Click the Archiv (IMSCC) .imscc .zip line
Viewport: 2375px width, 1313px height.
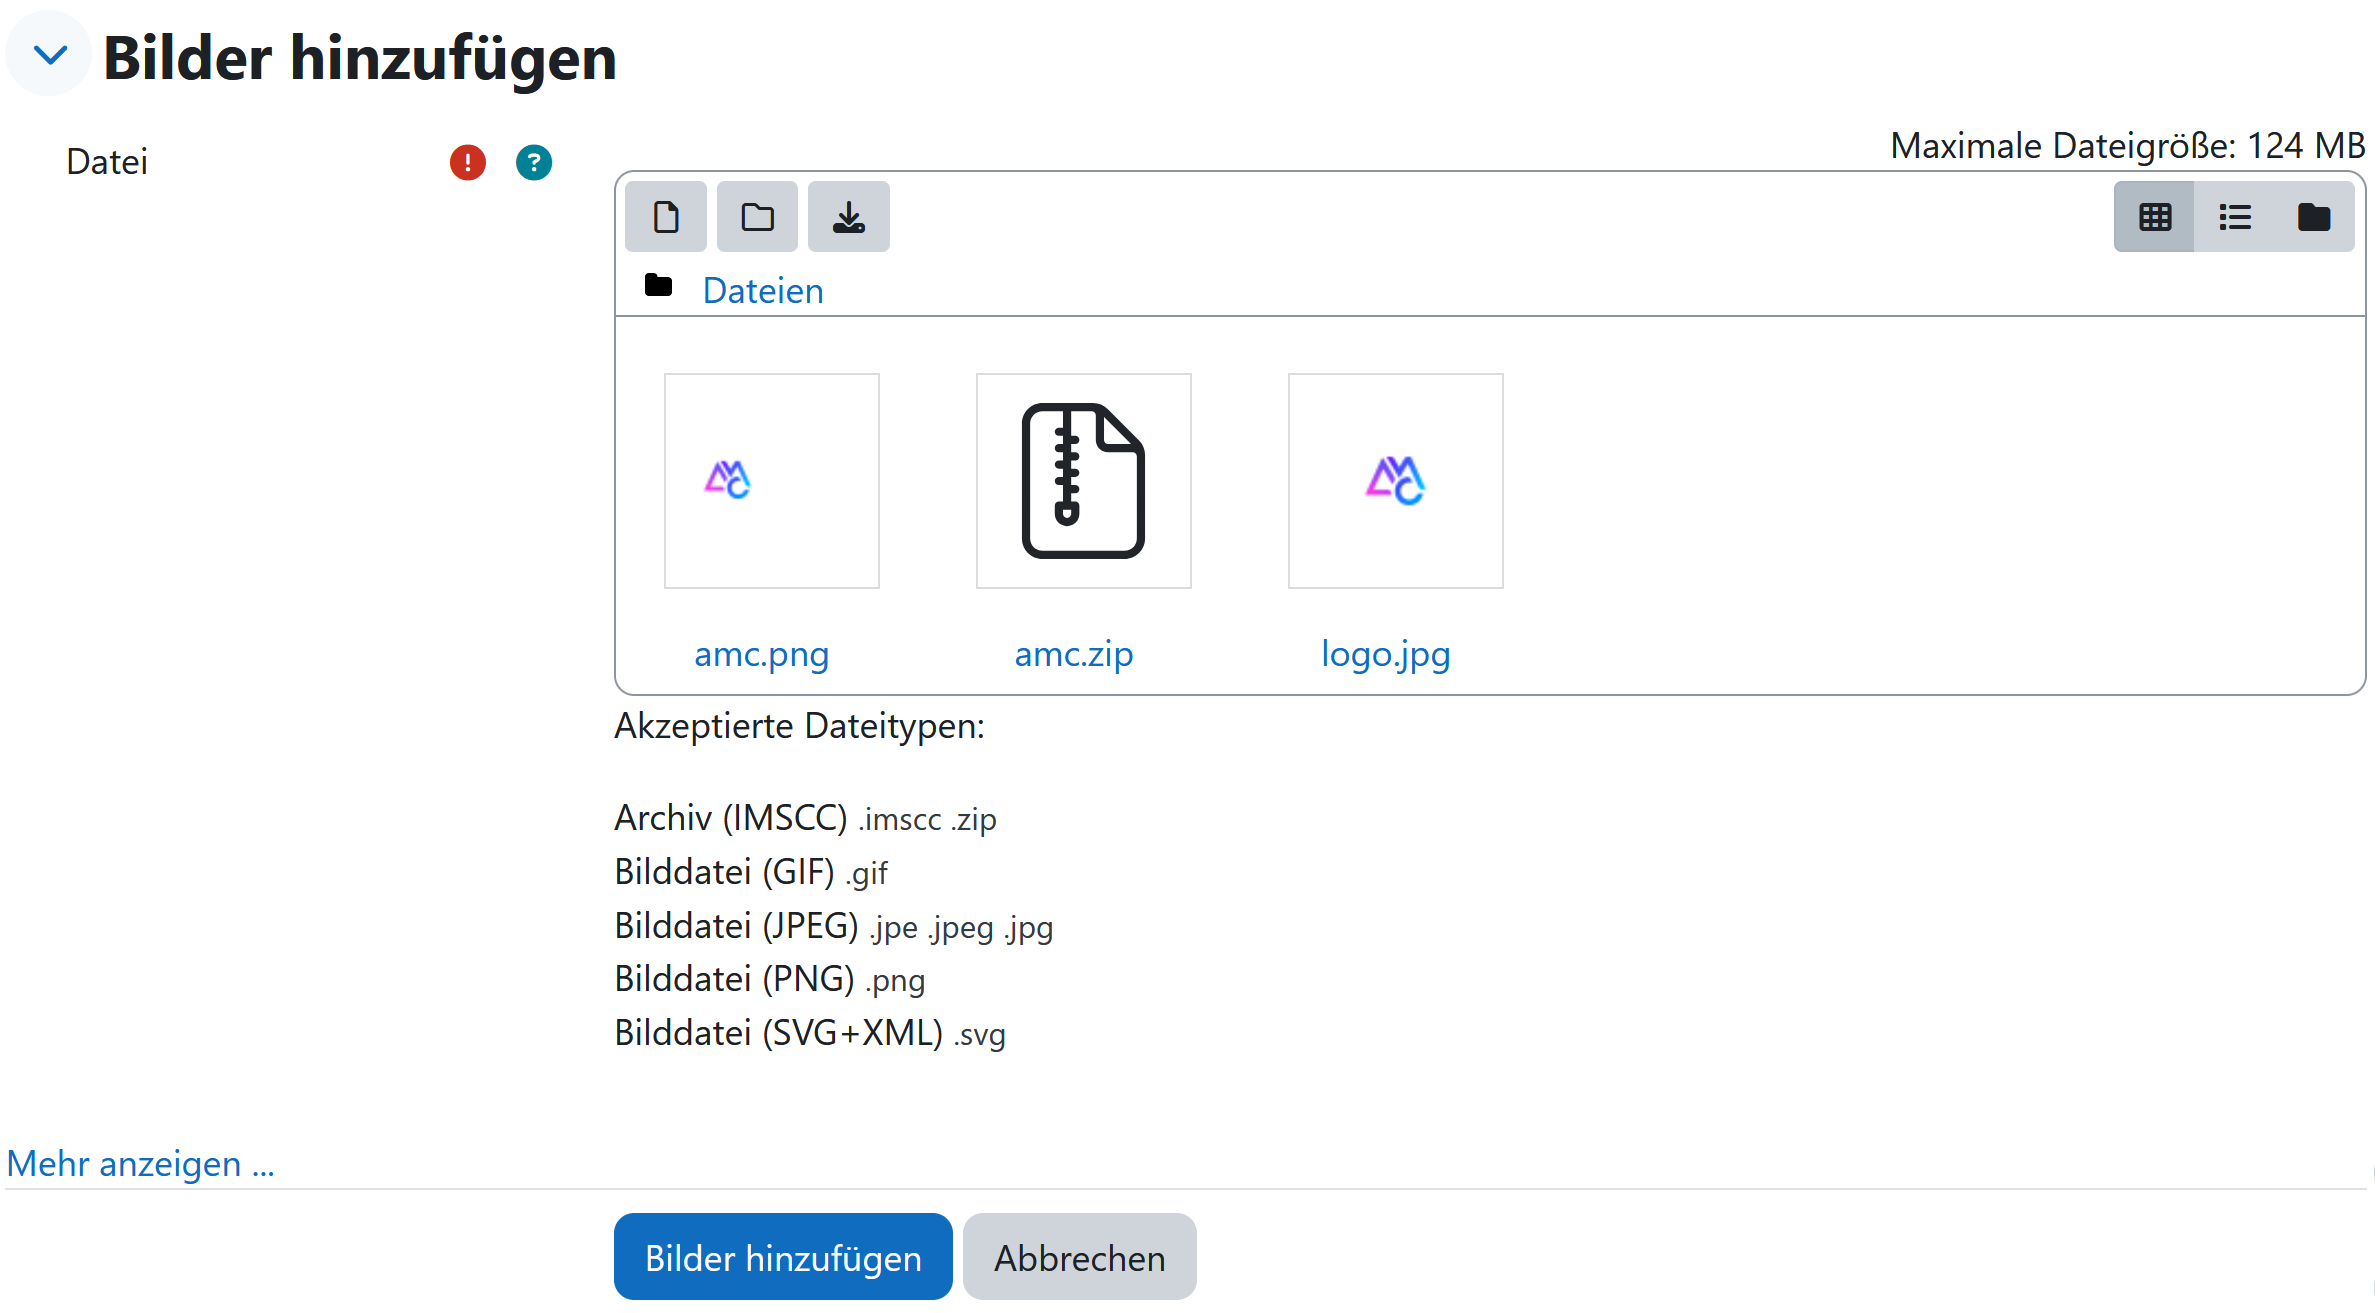806,818
